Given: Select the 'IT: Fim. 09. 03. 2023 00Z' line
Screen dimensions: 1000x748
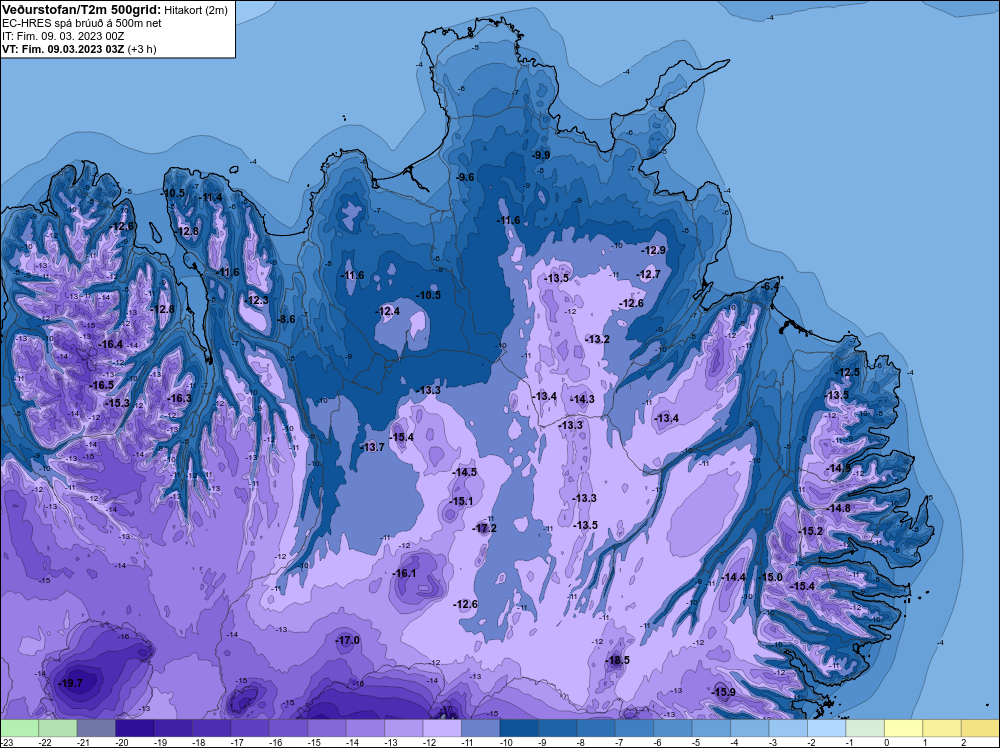Looking at the screenshot, I should tap(63, 36).
